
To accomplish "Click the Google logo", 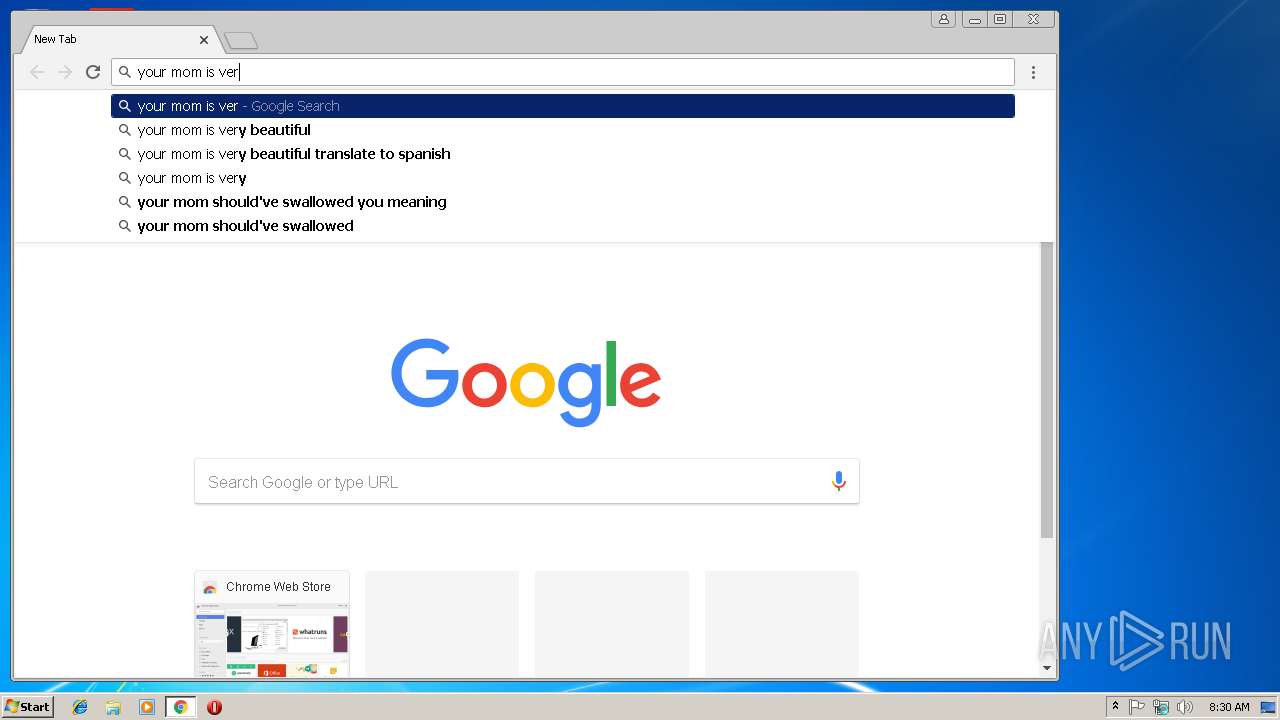I will (x=526, y=382).
